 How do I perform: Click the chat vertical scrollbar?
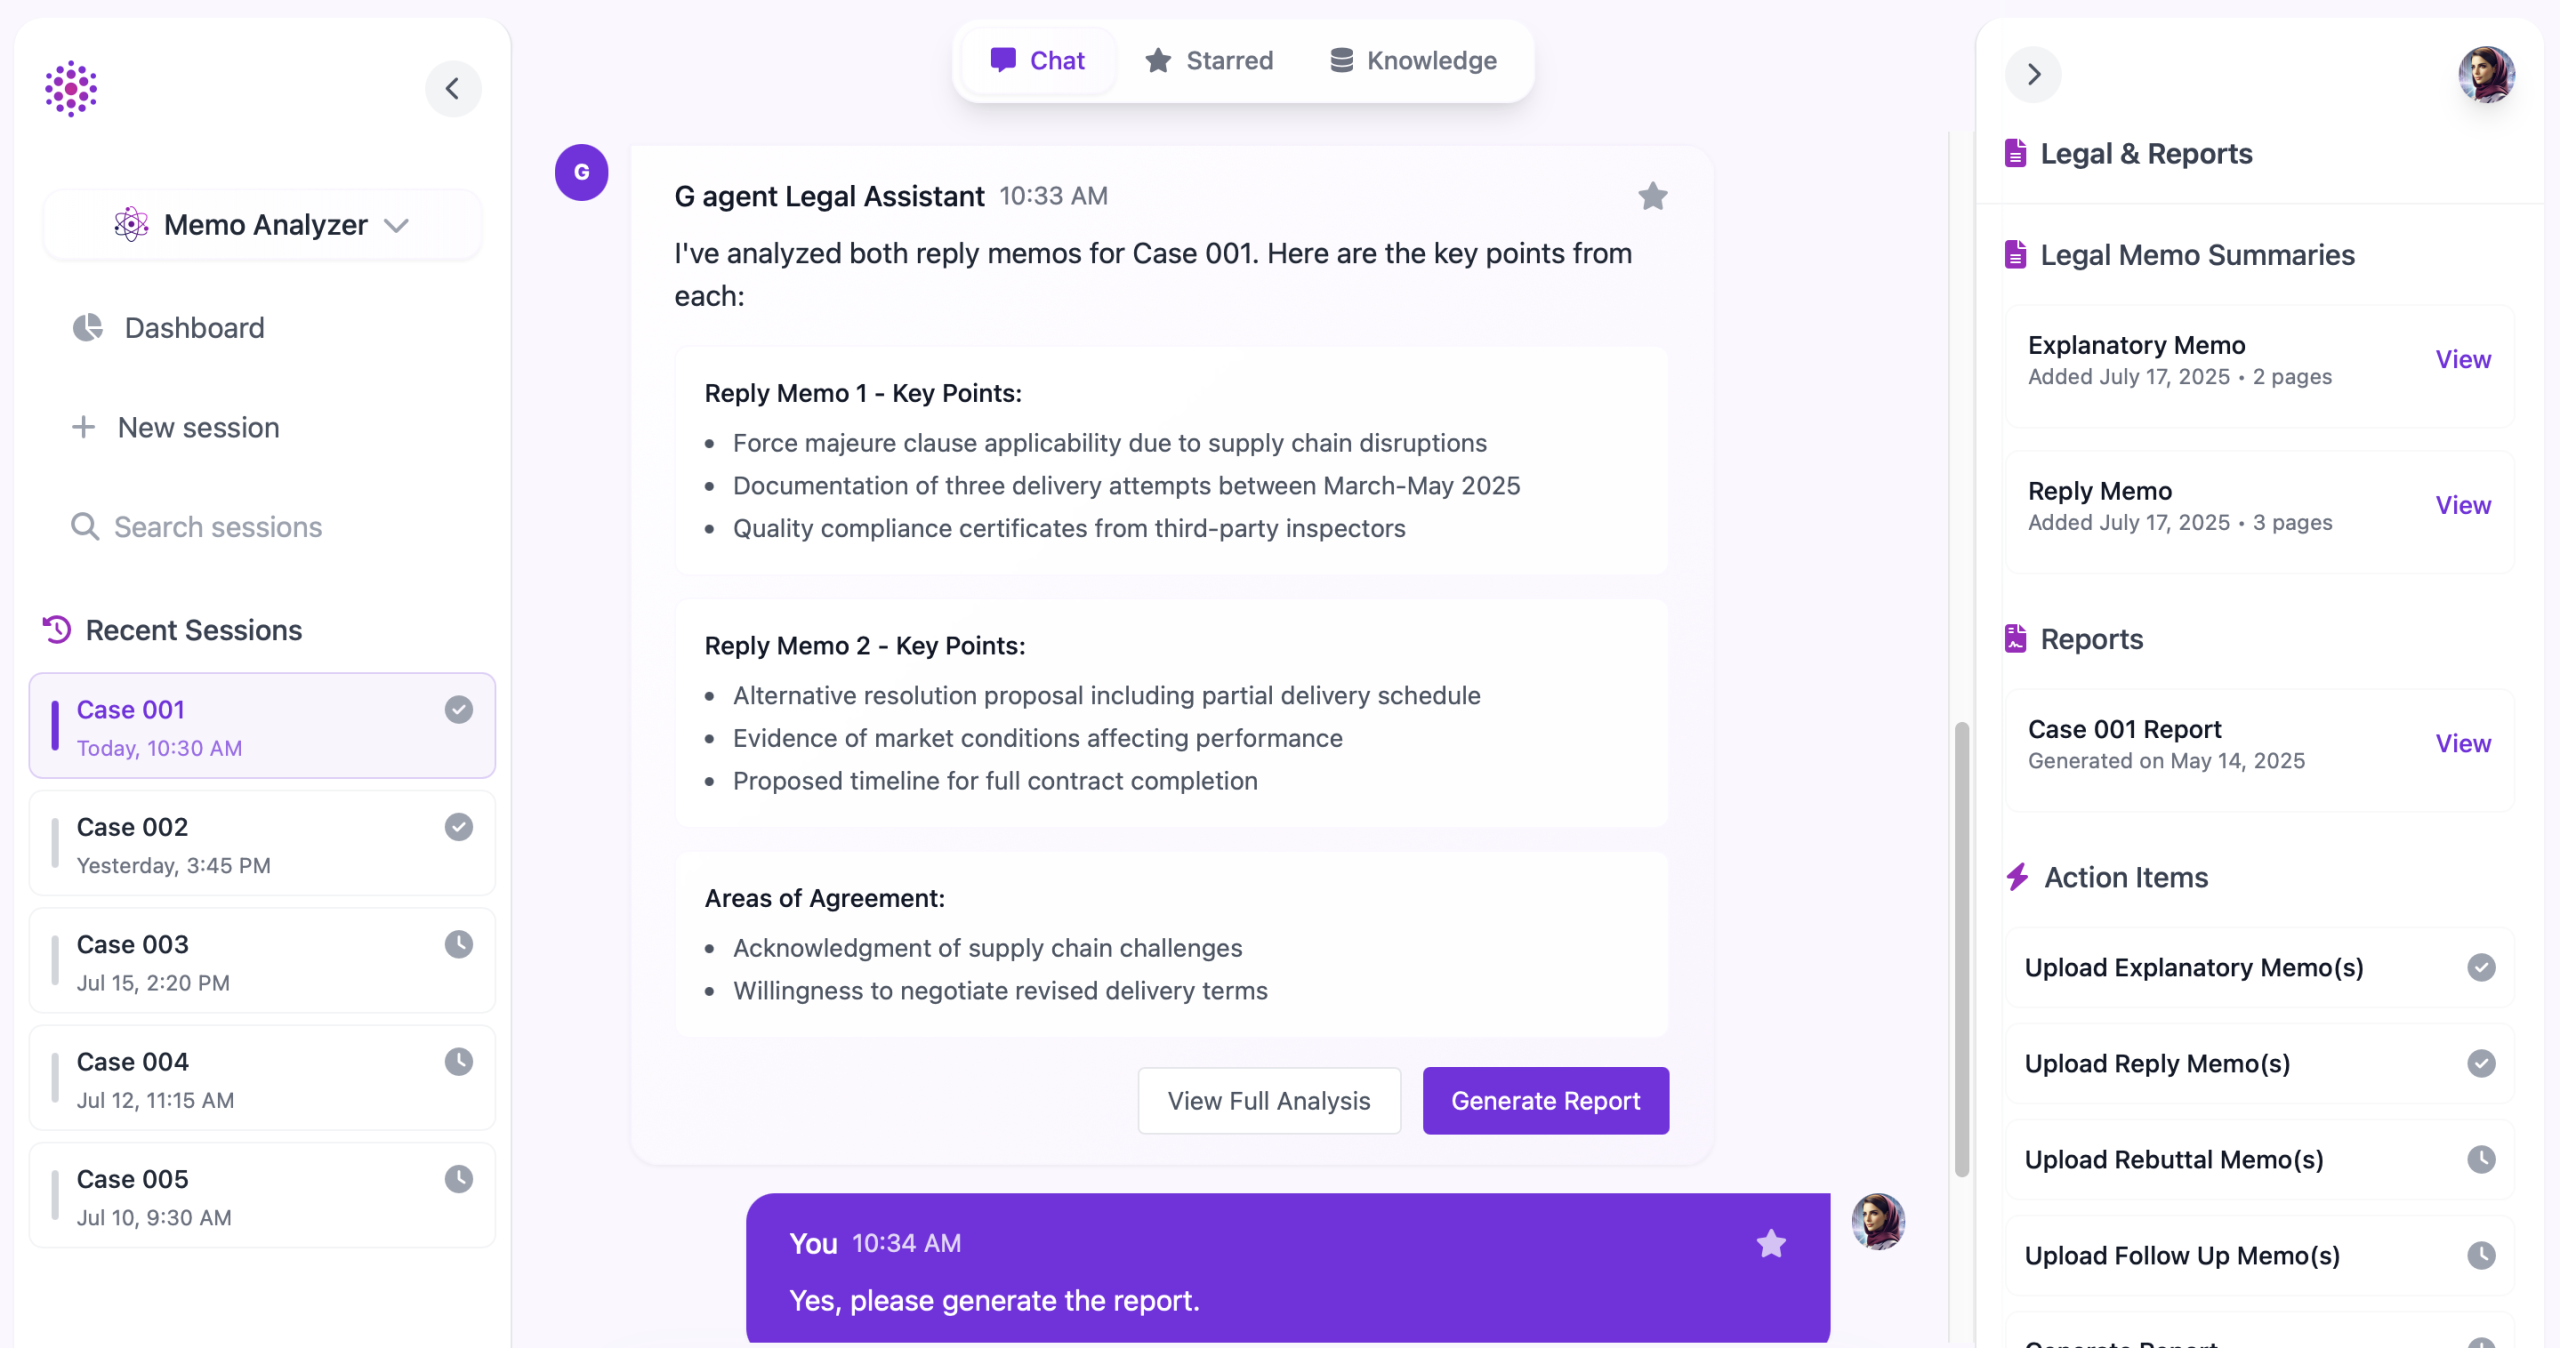click(x=1961, y=948)
